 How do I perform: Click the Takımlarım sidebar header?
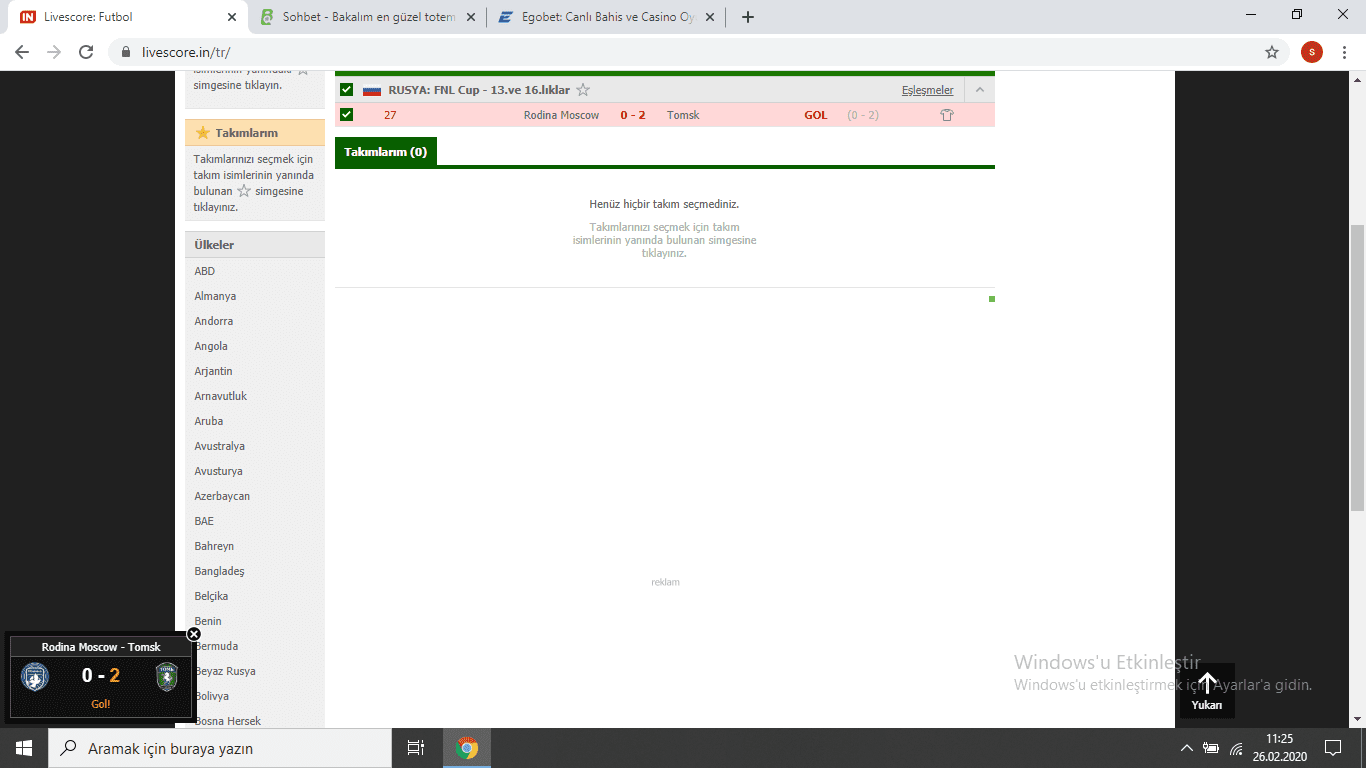click(x=255, y=133)
